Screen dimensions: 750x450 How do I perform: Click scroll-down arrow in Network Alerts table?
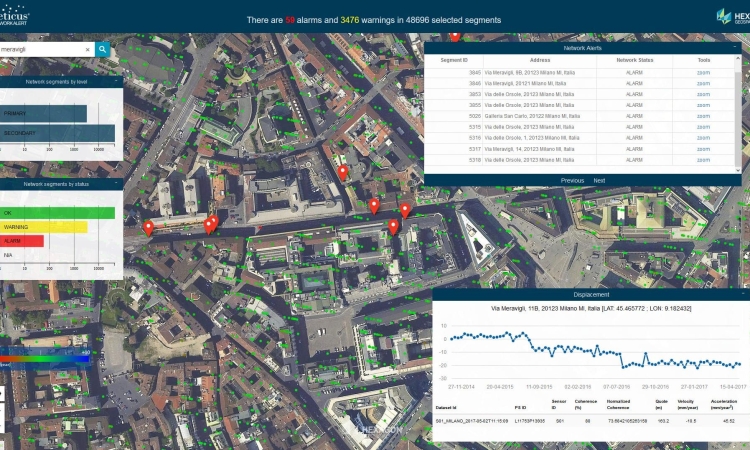tap(738, 170)
